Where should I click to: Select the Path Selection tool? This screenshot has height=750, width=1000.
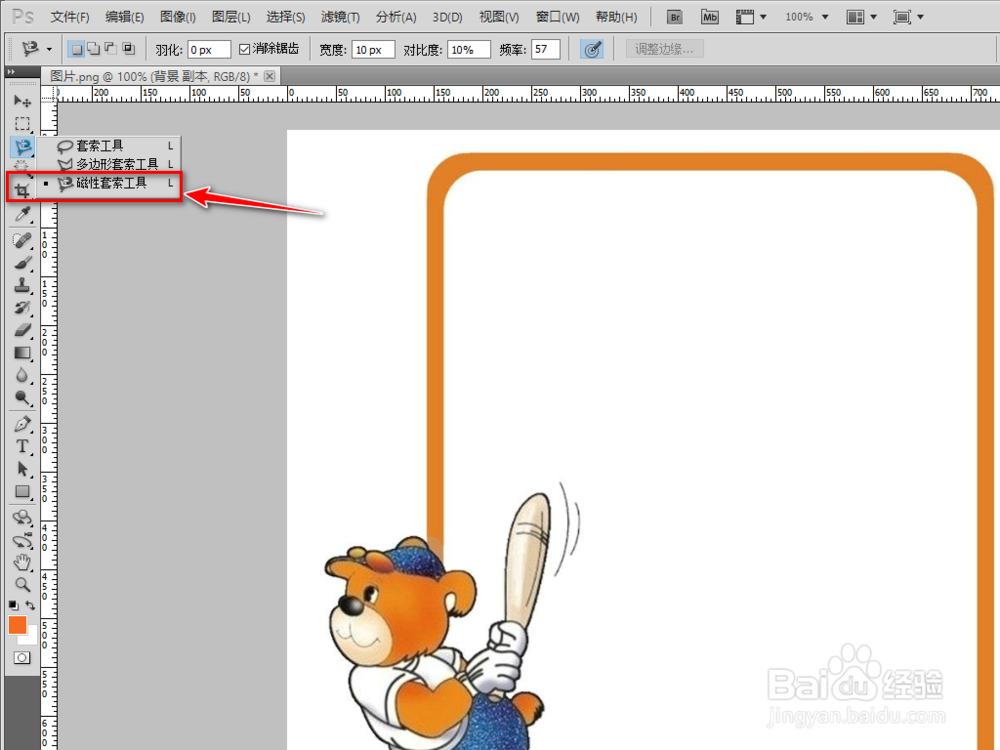click(x=22, y=469)
